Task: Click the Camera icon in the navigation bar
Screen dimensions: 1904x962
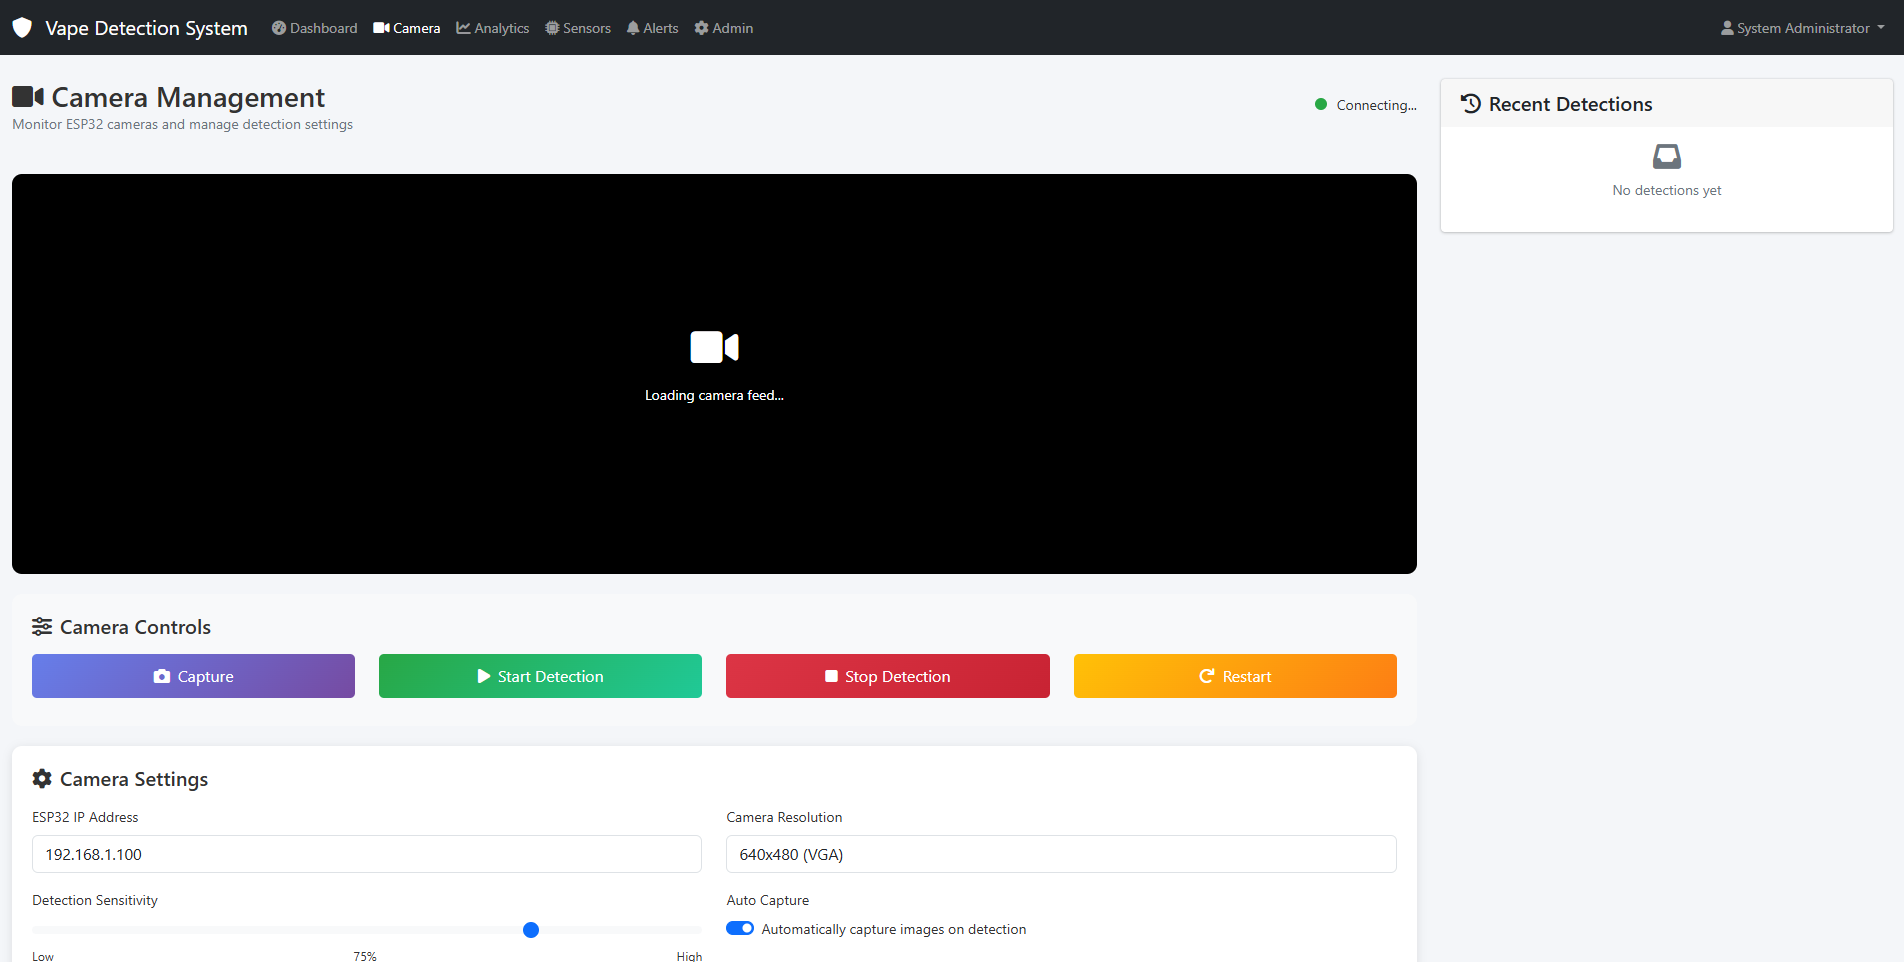Action: click(x=379, y=27)
